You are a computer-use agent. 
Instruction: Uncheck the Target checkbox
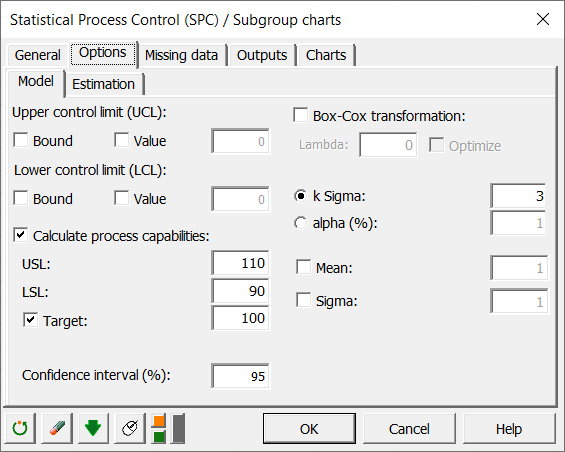(x=31, y=320)
